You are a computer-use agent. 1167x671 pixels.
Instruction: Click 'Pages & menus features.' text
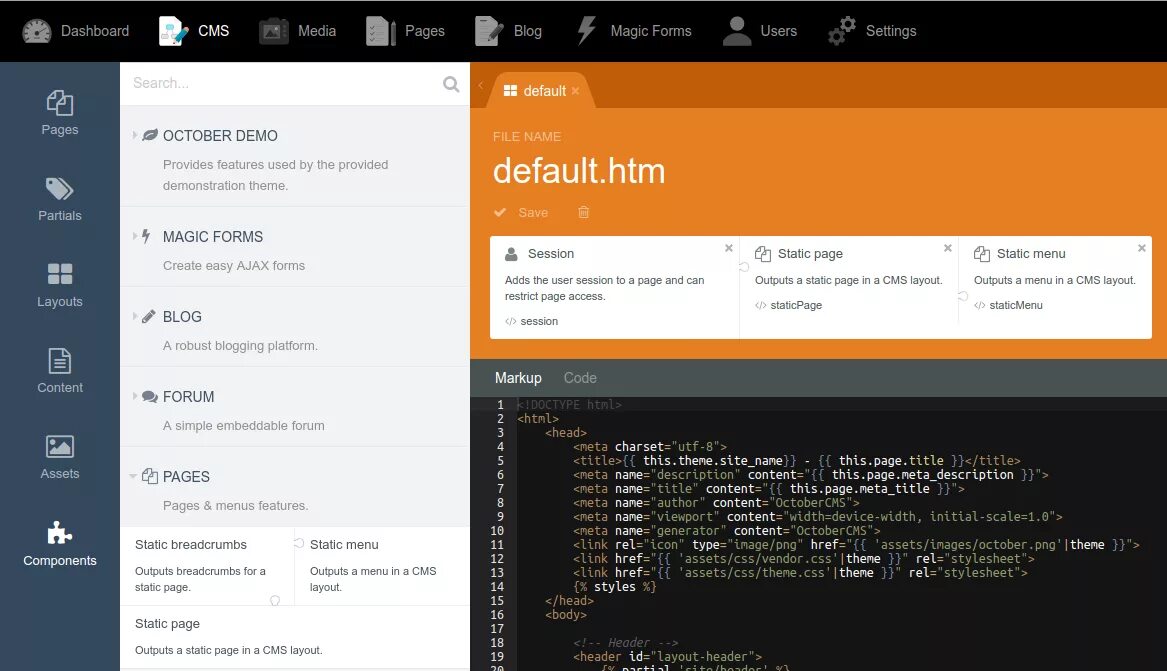point(235,506)
